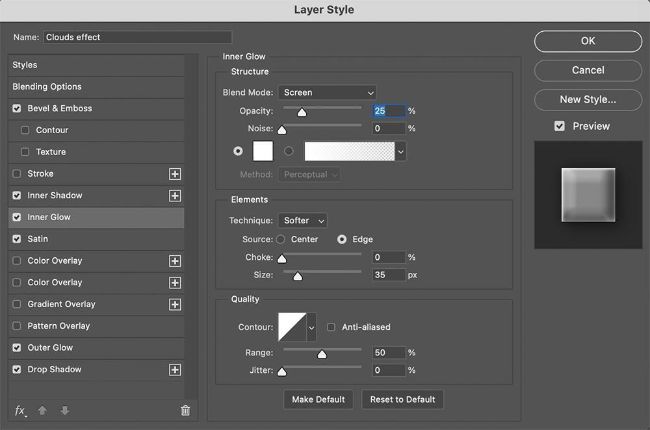Delete effect using the trash icon
Image resolution: width=650 pixels, height=430 pixels.
(x=185, y=410)
